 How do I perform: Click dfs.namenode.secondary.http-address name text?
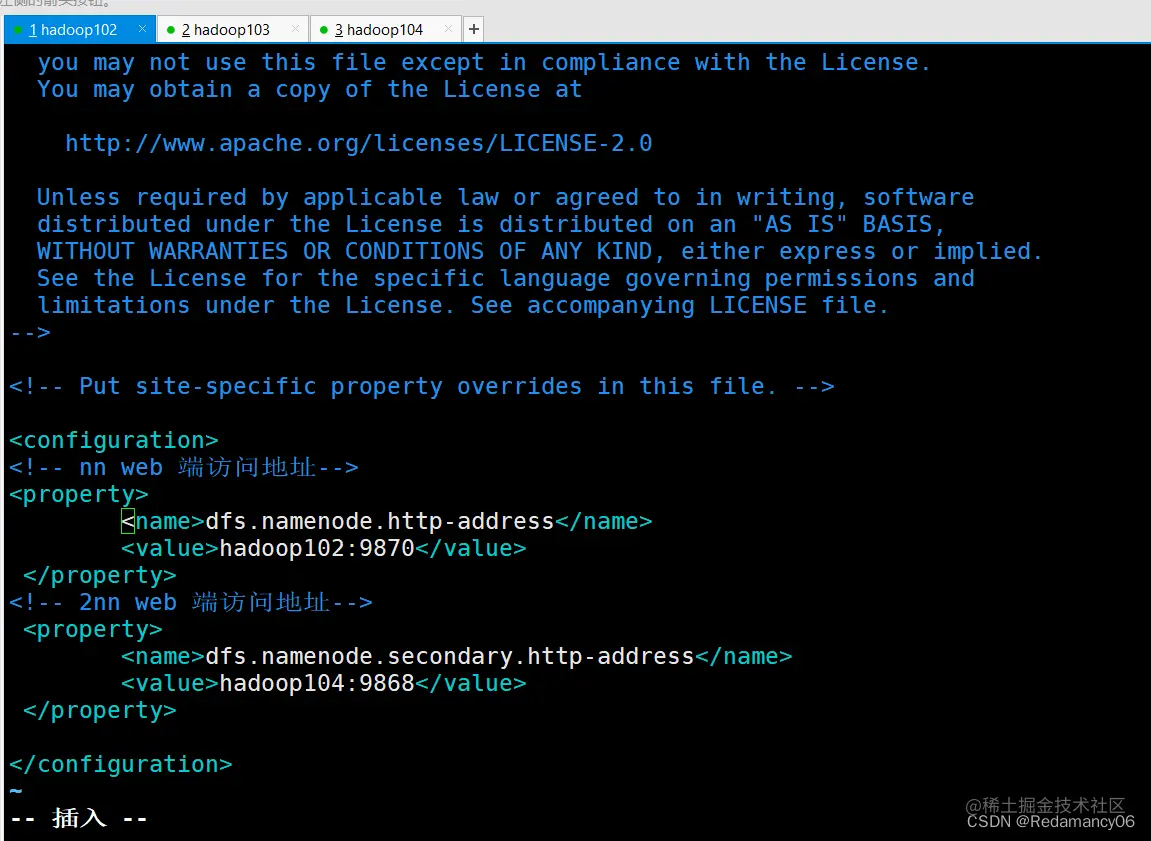450,656
